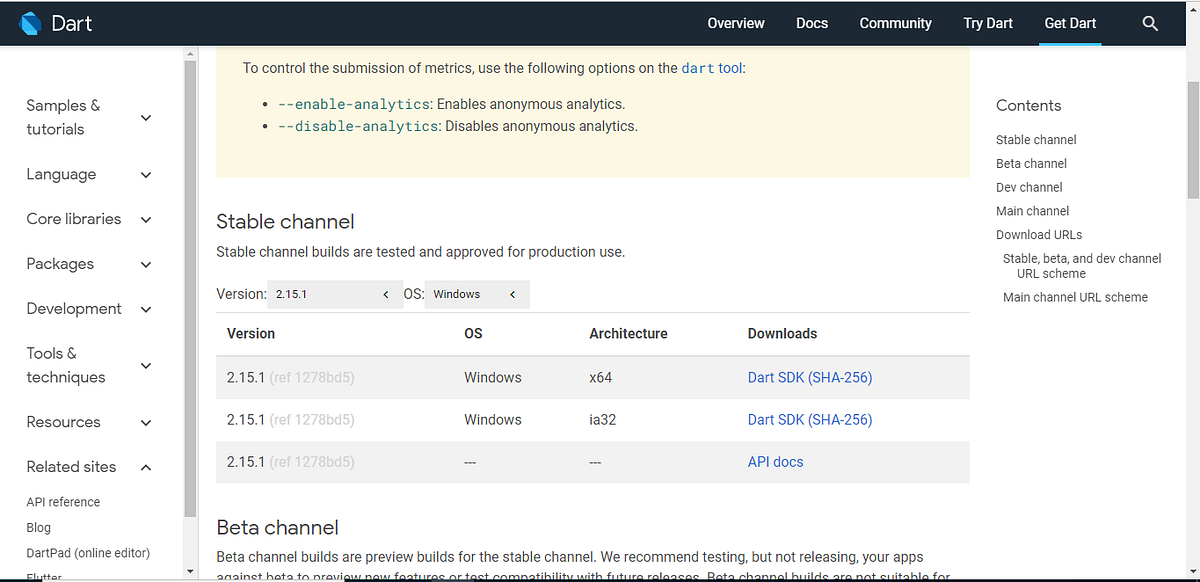Expand Core libraries chevron arrow
Viewport: 1200px width, 582px height.
click(x=146, y=219)
